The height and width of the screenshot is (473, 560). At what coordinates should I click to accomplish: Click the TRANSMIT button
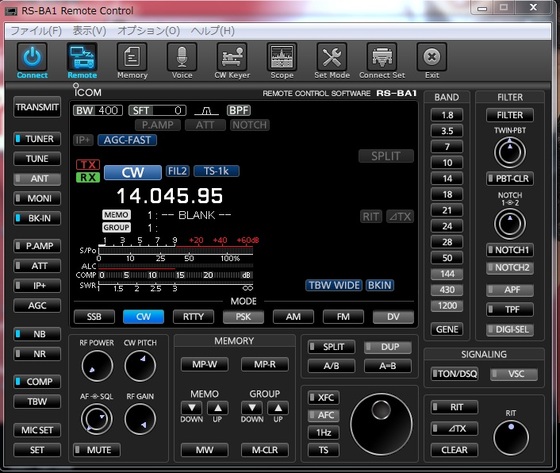coord(37,107)
